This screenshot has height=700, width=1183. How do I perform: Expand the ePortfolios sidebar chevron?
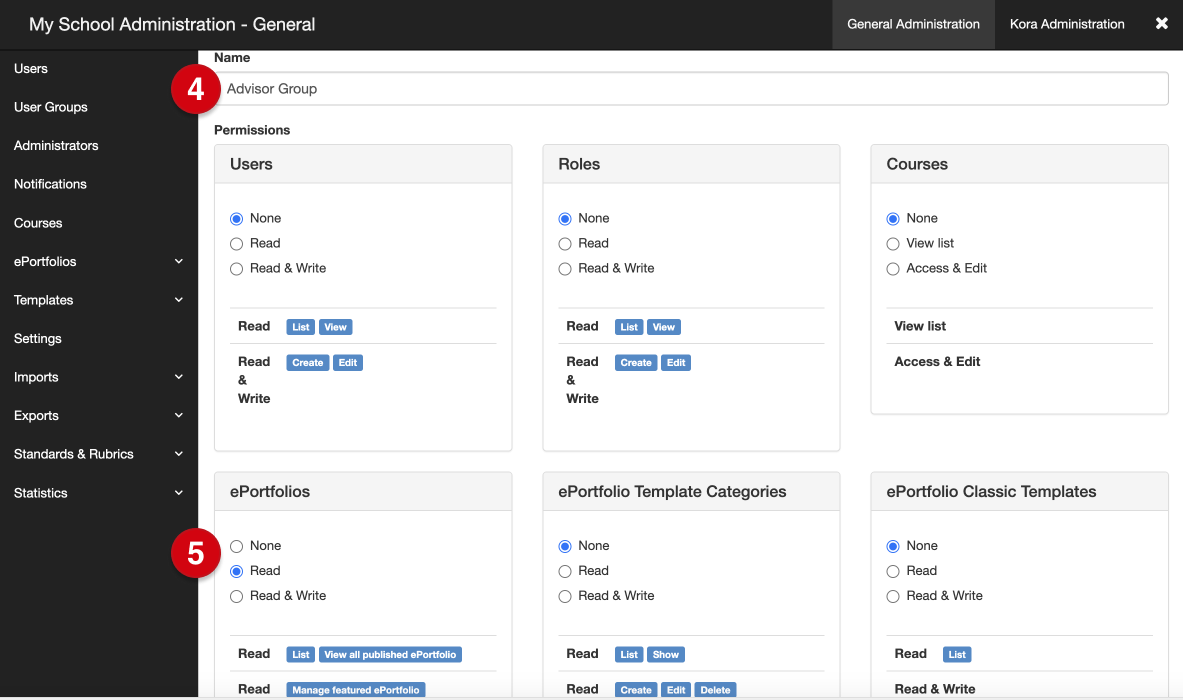[x=179, y=262]
